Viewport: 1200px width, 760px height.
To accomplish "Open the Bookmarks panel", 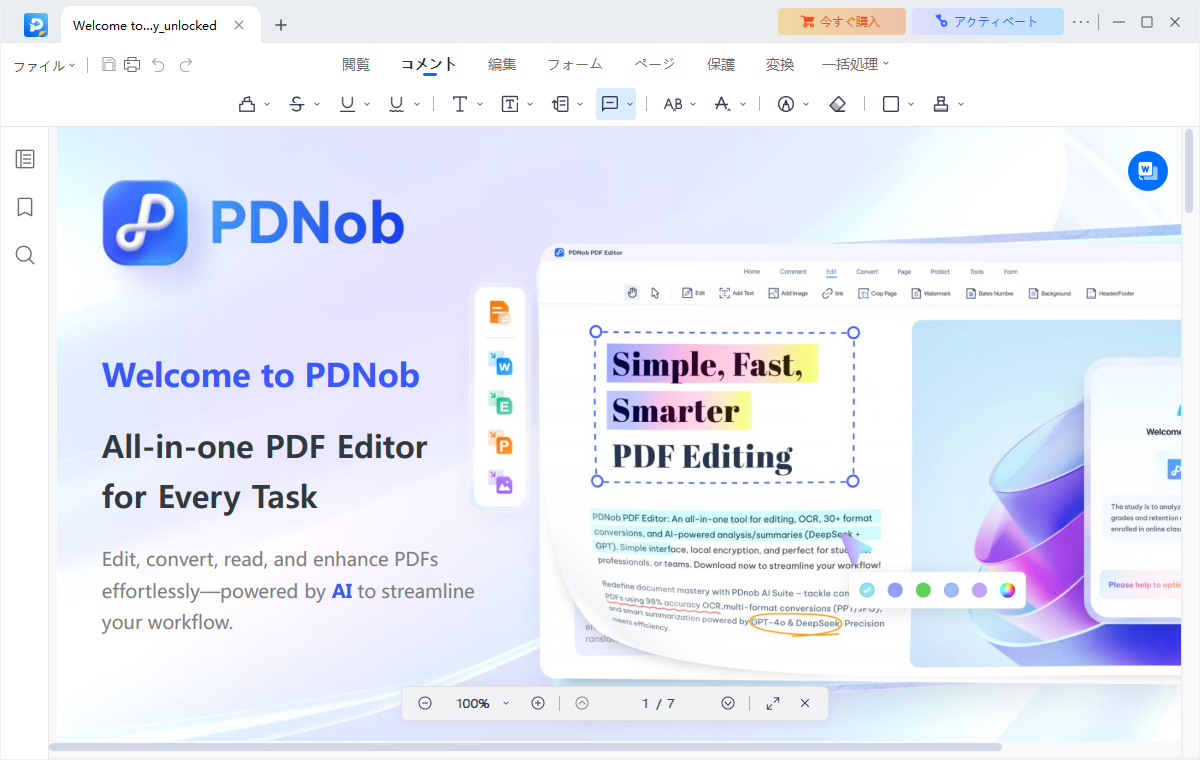I will pyautogui.click(x=25, y=207).
